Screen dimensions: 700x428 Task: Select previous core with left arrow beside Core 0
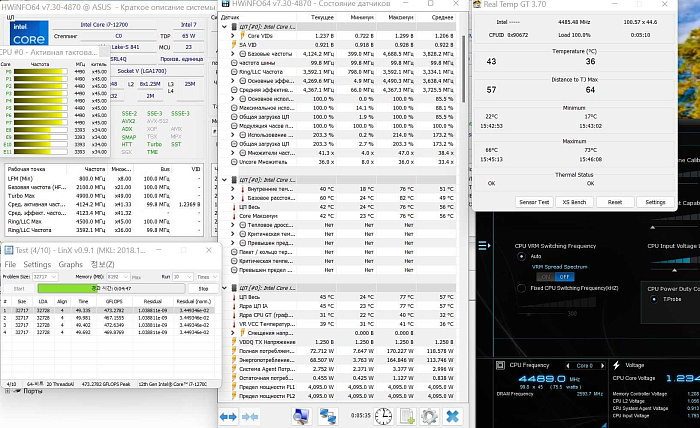(x=568, y=366)
